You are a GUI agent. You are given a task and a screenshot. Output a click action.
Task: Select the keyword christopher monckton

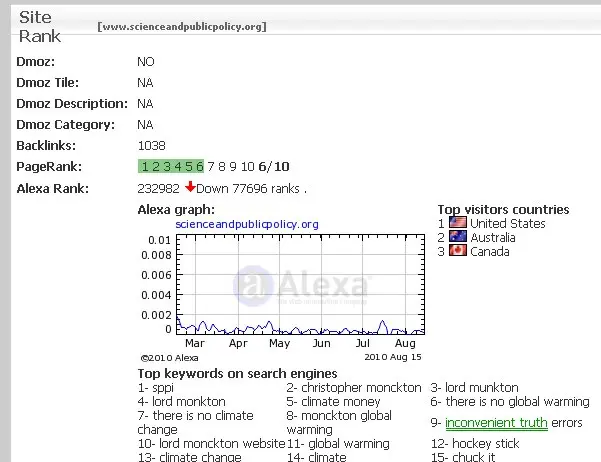(361, 388)
